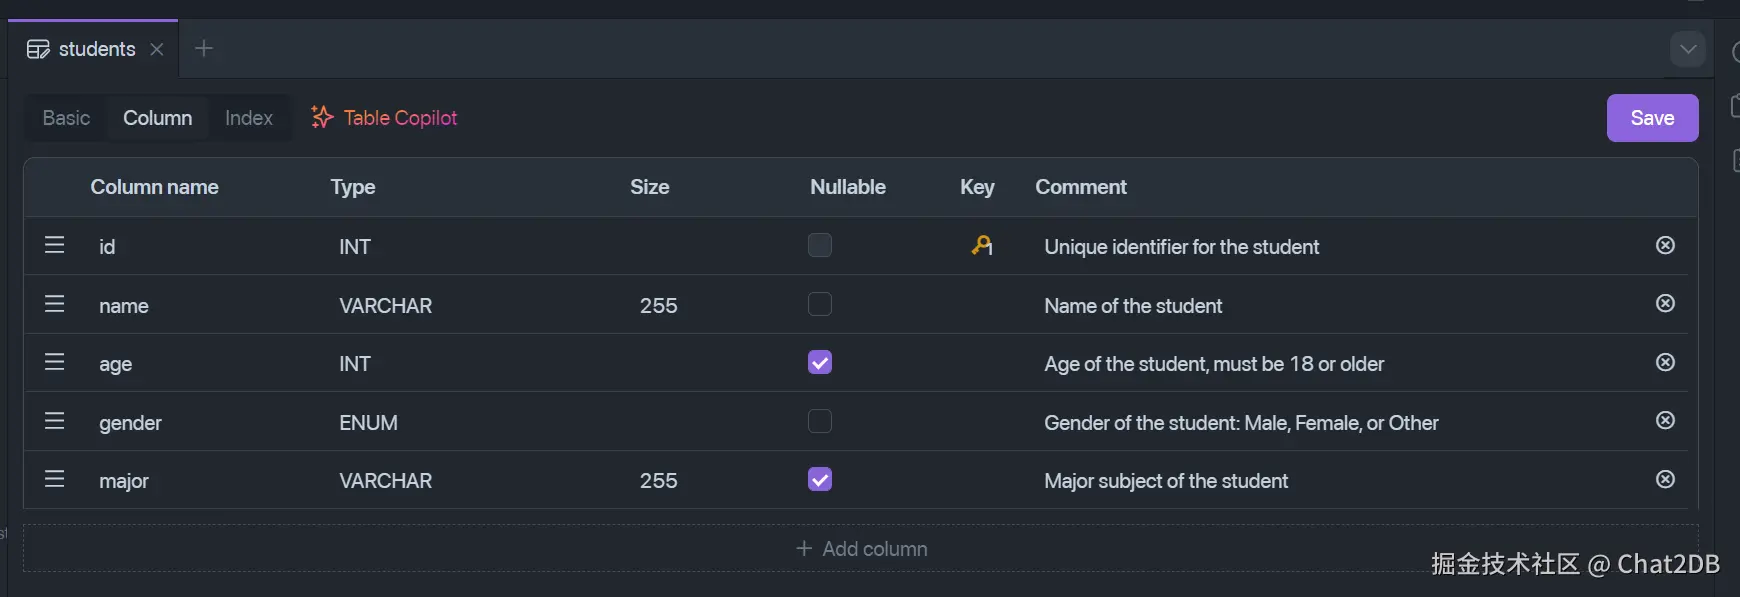Enable Nullable for the name column

[820, 304]
